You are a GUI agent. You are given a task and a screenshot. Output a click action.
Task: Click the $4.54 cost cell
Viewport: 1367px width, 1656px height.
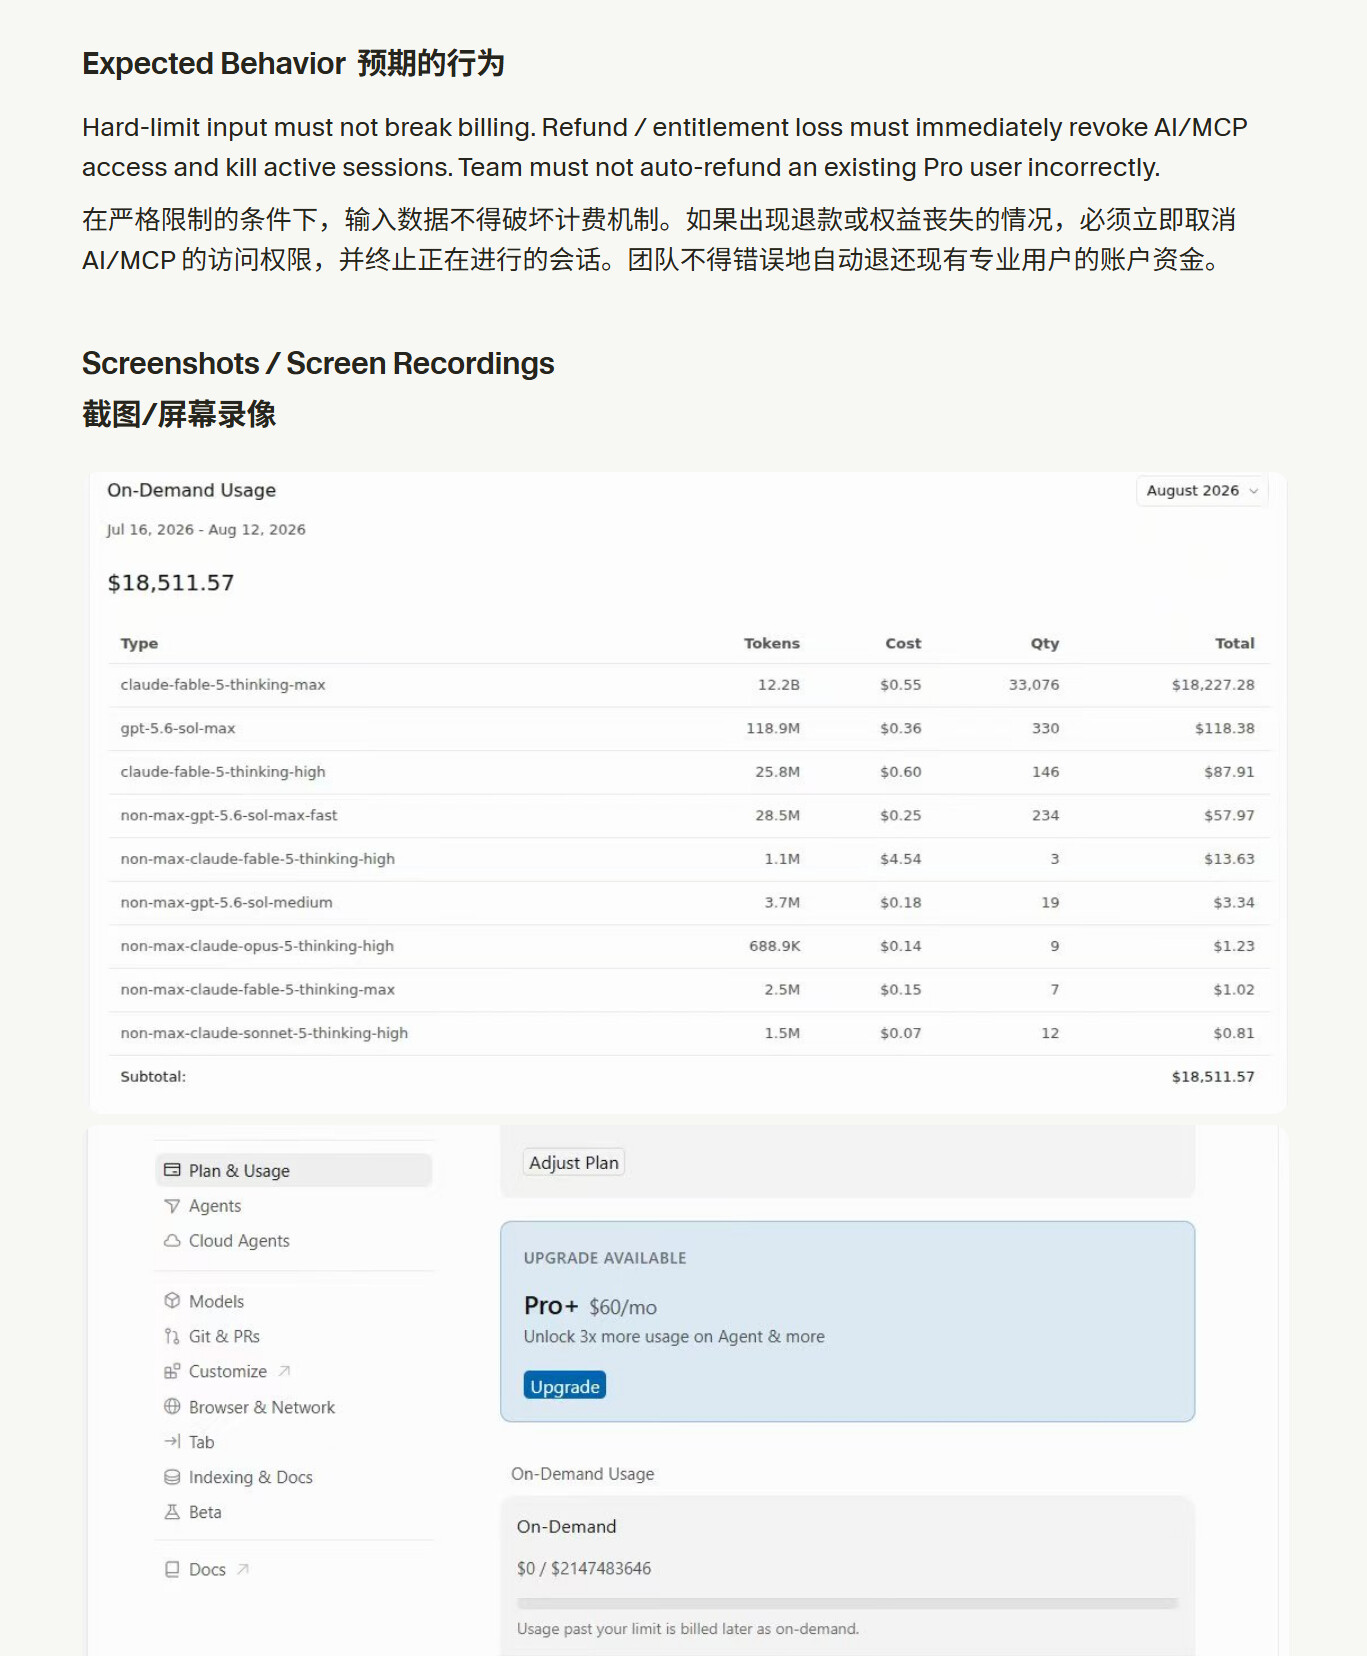coord(901,859)
